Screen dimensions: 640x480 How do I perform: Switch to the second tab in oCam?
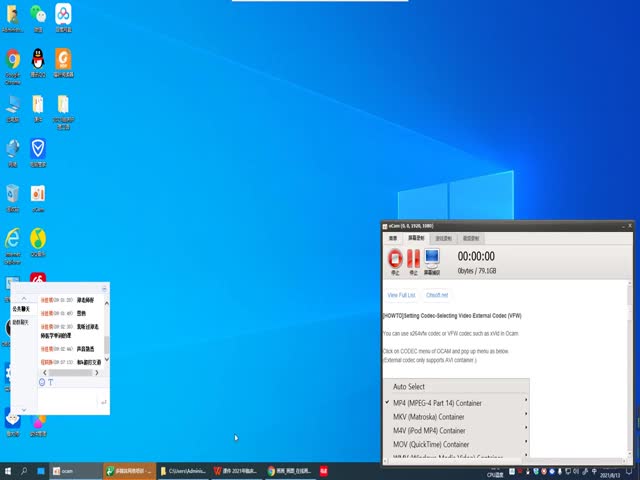tap(417, 239)
